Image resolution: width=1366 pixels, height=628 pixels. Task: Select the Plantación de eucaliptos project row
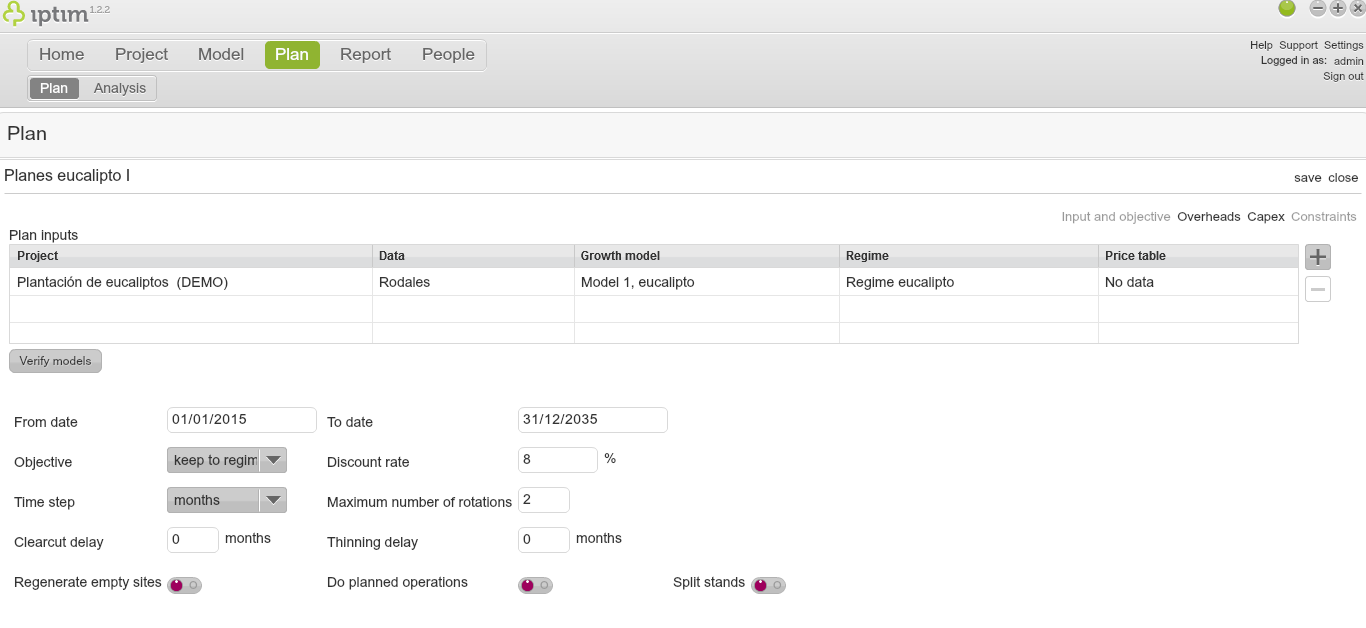click(123, 282)
